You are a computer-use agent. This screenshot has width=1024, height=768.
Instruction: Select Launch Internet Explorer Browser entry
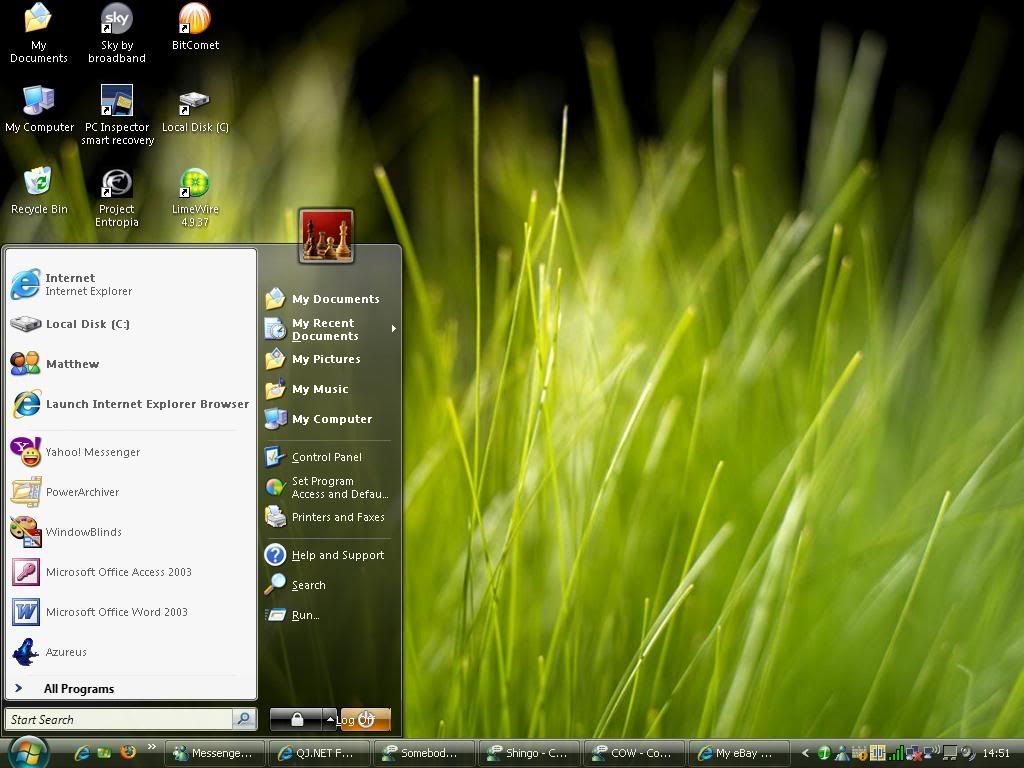[x=131, y=404]
